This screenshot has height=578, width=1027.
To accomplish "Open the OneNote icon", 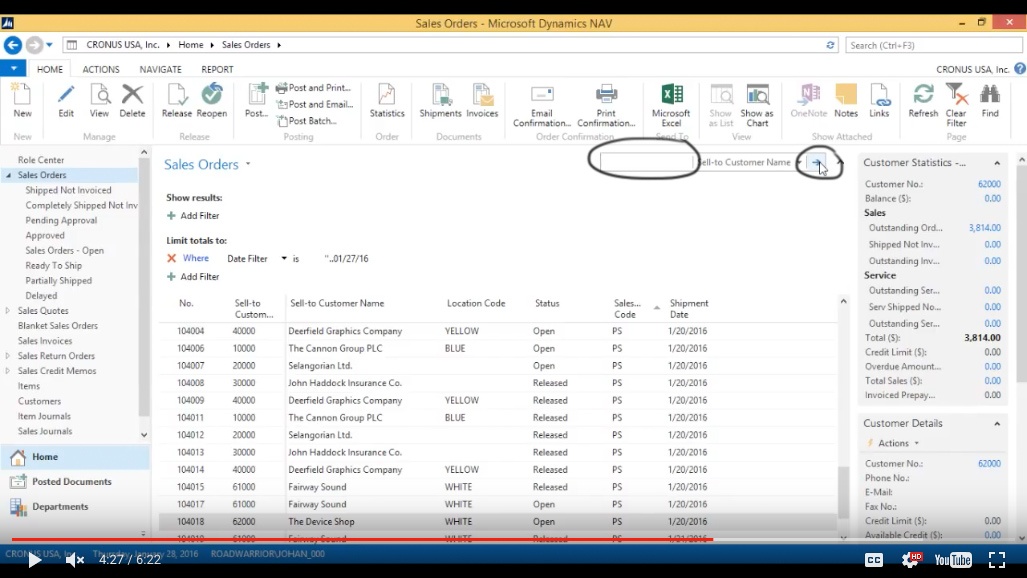I will 809,100.
